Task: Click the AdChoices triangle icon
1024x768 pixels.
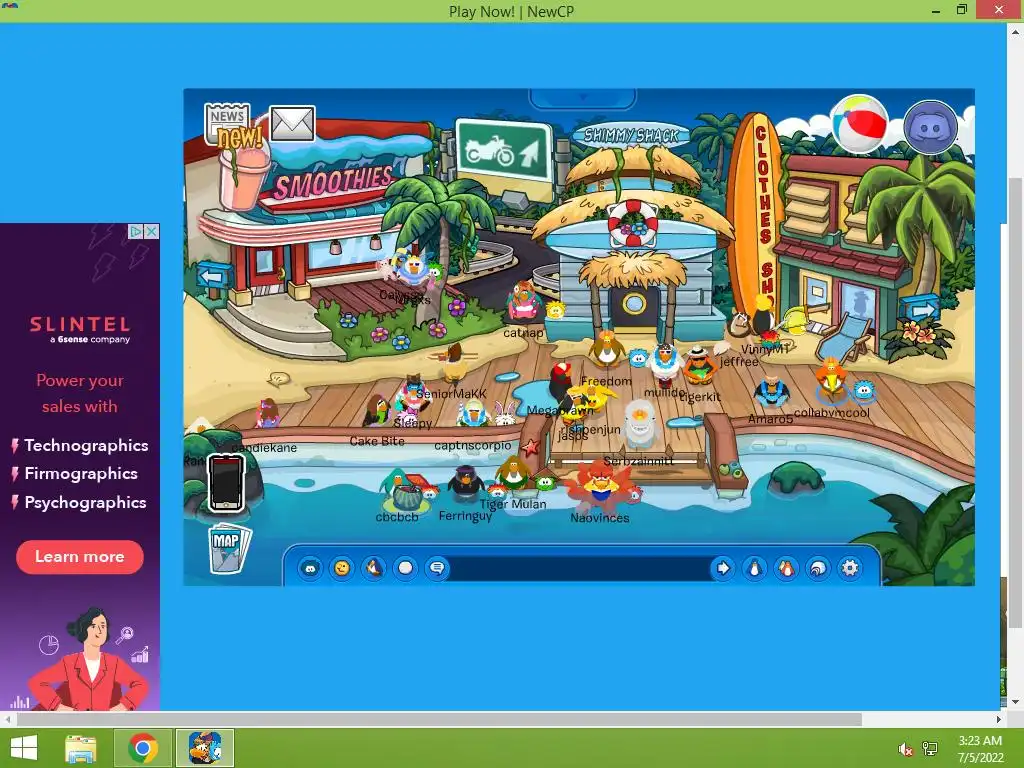Action: point(136,231)
